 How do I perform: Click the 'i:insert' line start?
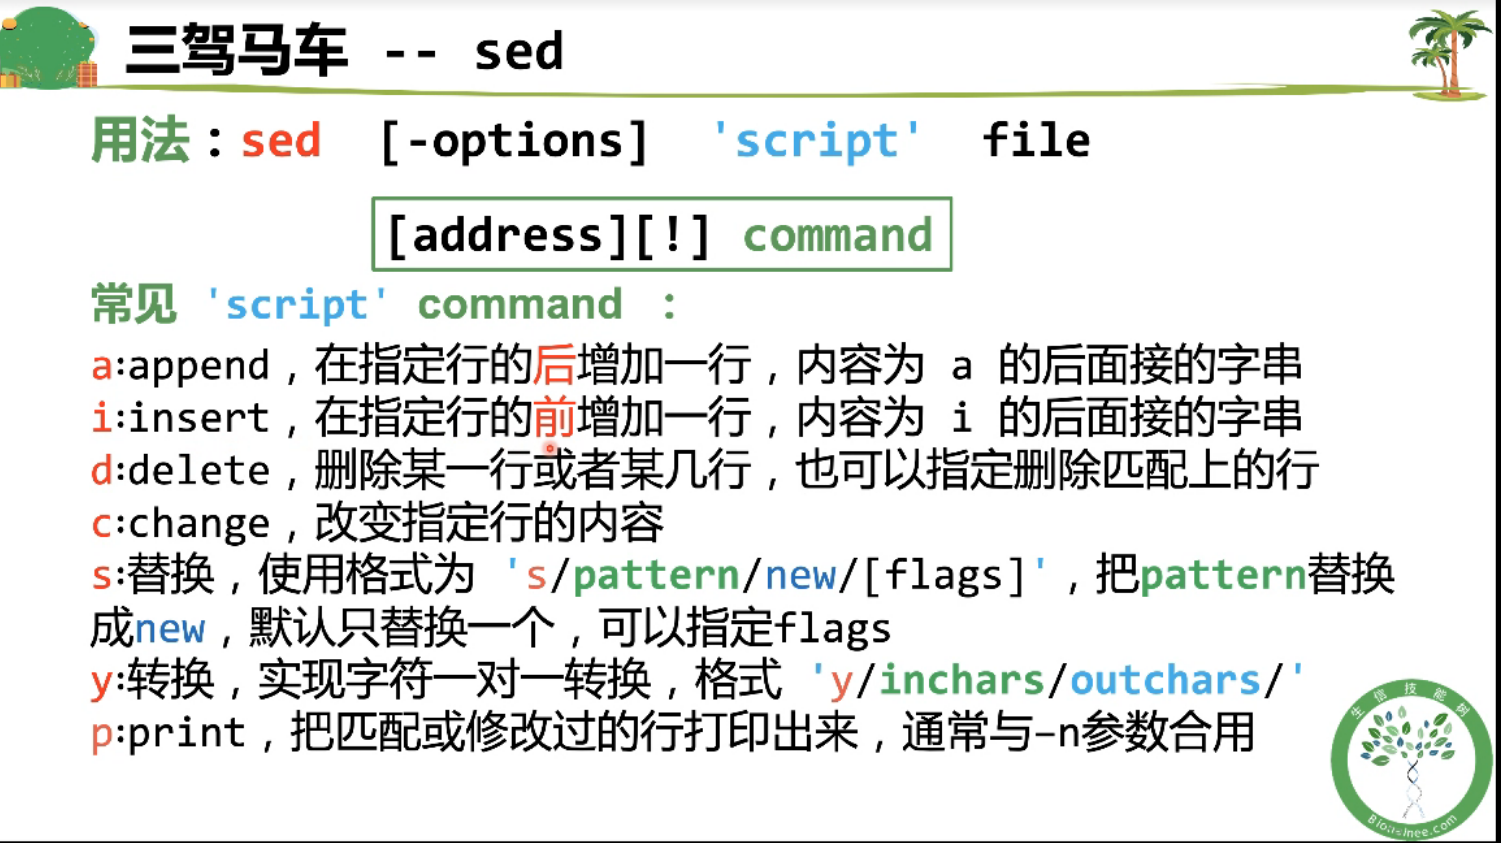(180, 418)
